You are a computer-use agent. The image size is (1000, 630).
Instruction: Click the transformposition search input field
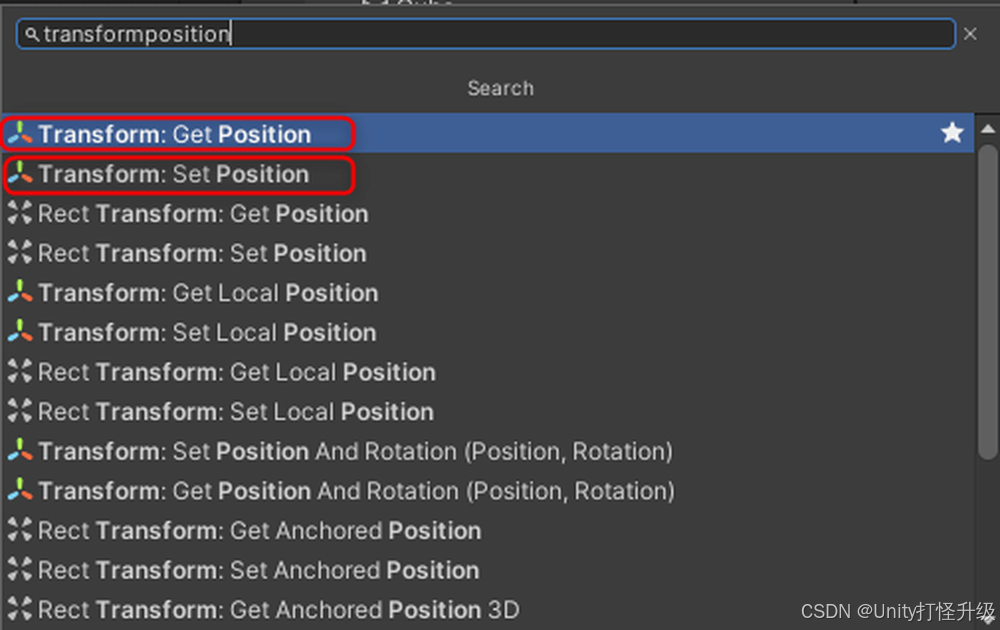click(x=486, y=34)
